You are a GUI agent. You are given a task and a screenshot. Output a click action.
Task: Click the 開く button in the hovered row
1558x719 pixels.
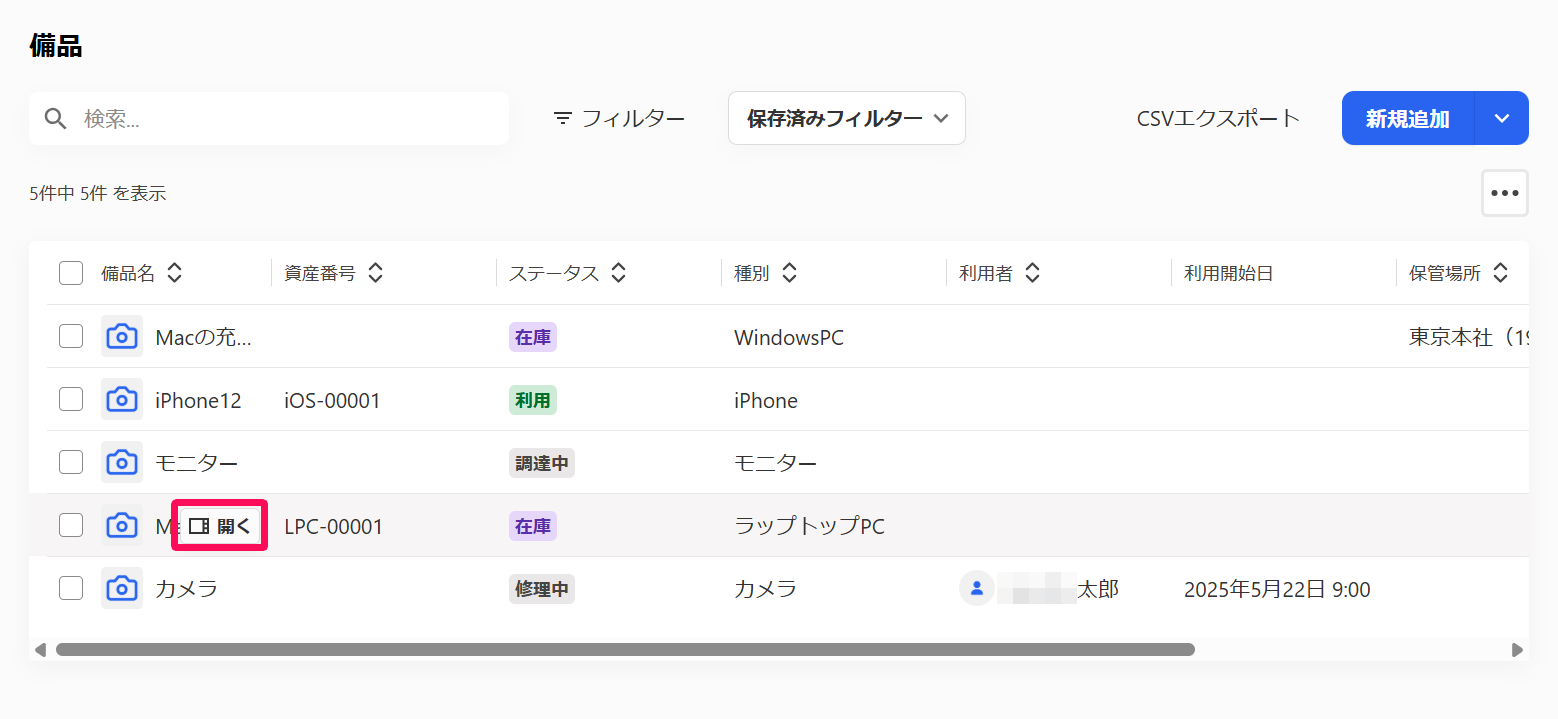coord(220,526)
